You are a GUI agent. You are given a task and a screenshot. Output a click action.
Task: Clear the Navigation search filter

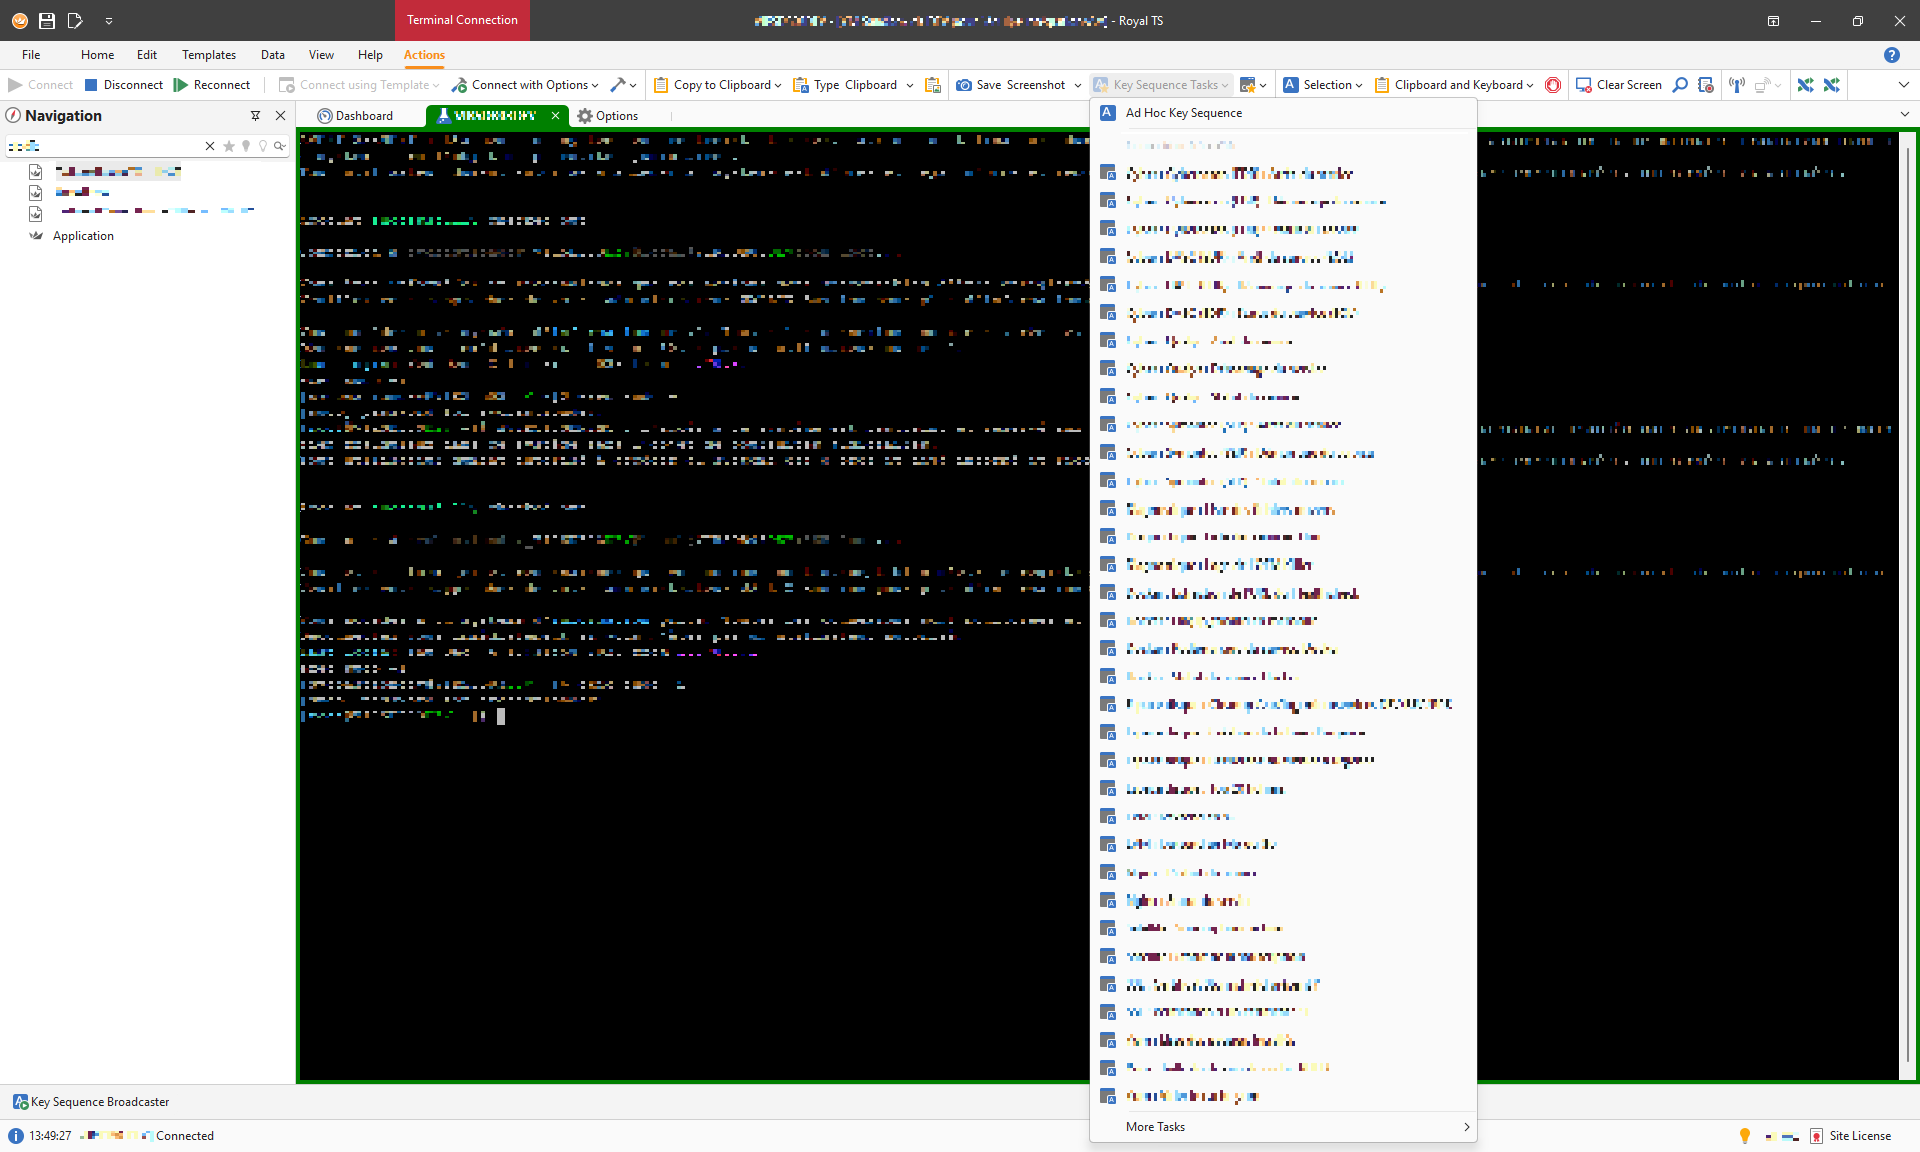(210, 146)
